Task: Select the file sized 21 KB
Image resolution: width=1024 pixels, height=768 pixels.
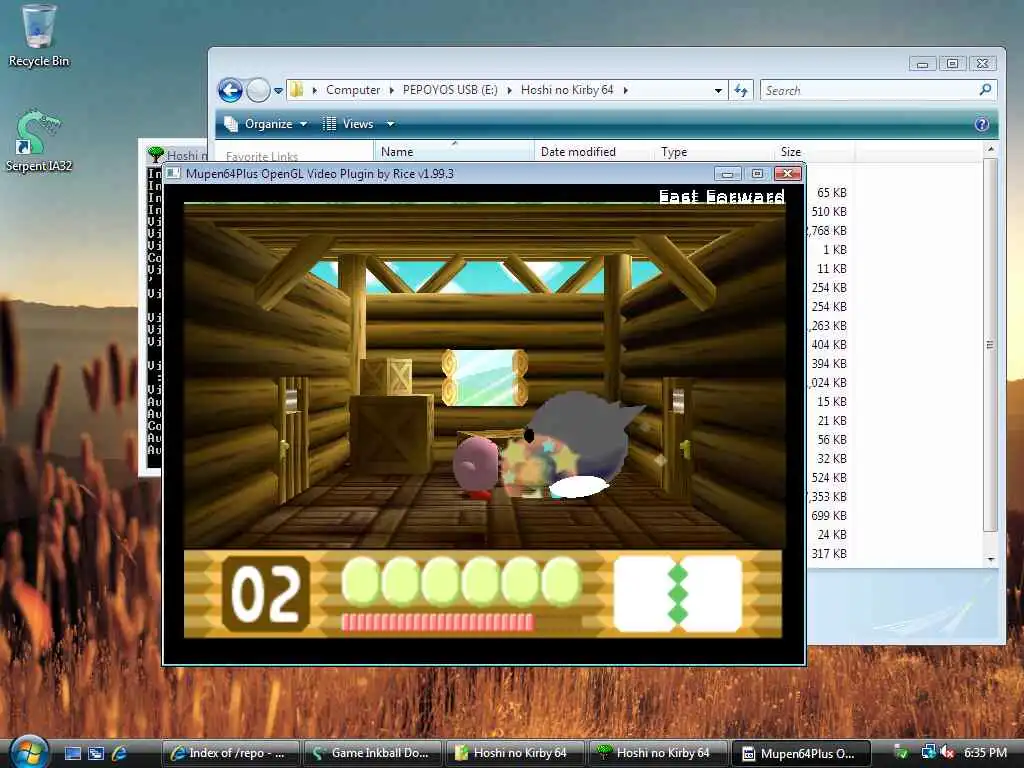Action: pyautogui.click(x=831, y=421)
